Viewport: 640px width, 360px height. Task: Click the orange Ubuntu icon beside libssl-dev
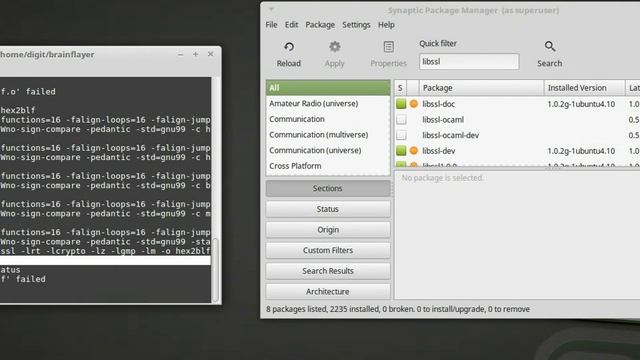coord(413,151)
